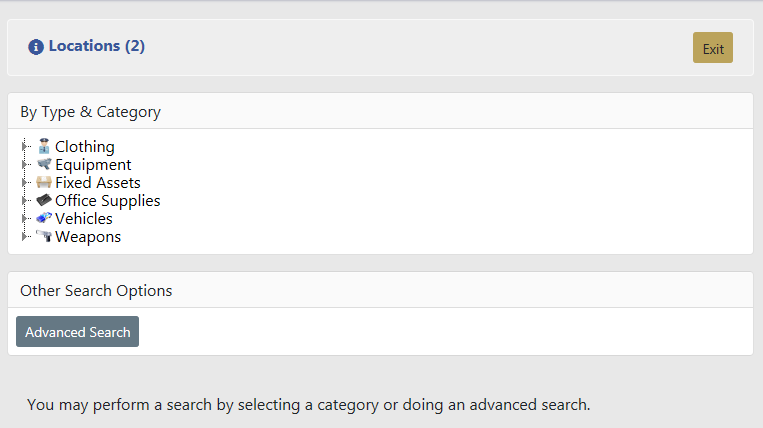Expand the Office Supplies tree node
763x428 pixels.
click(x=25, y=201)
